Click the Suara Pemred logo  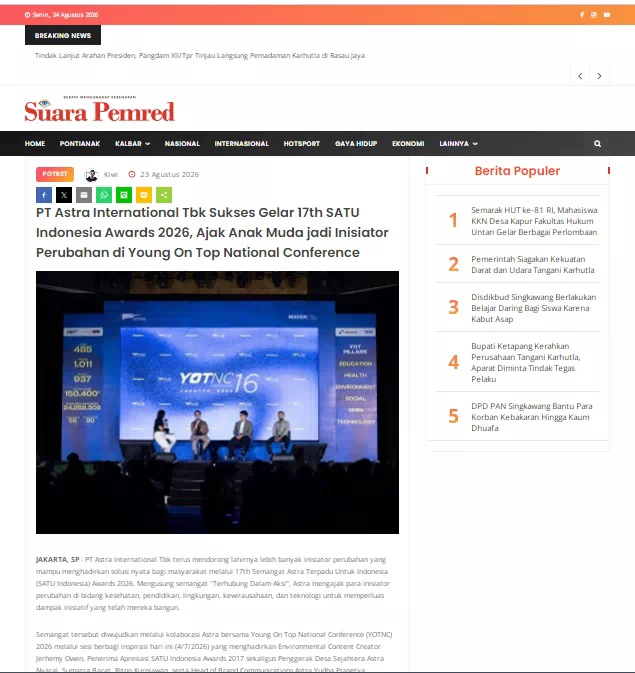(x=100, y=109)
